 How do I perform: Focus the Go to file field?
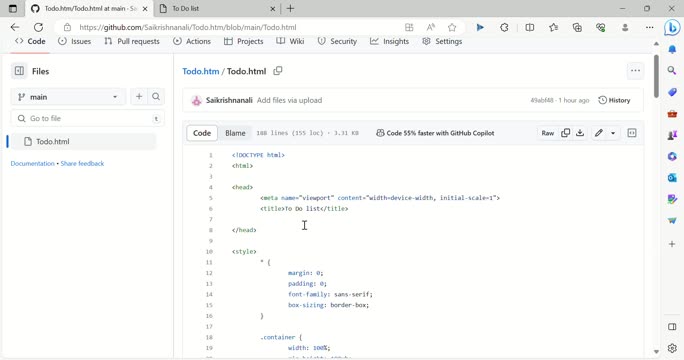point(87,118)
